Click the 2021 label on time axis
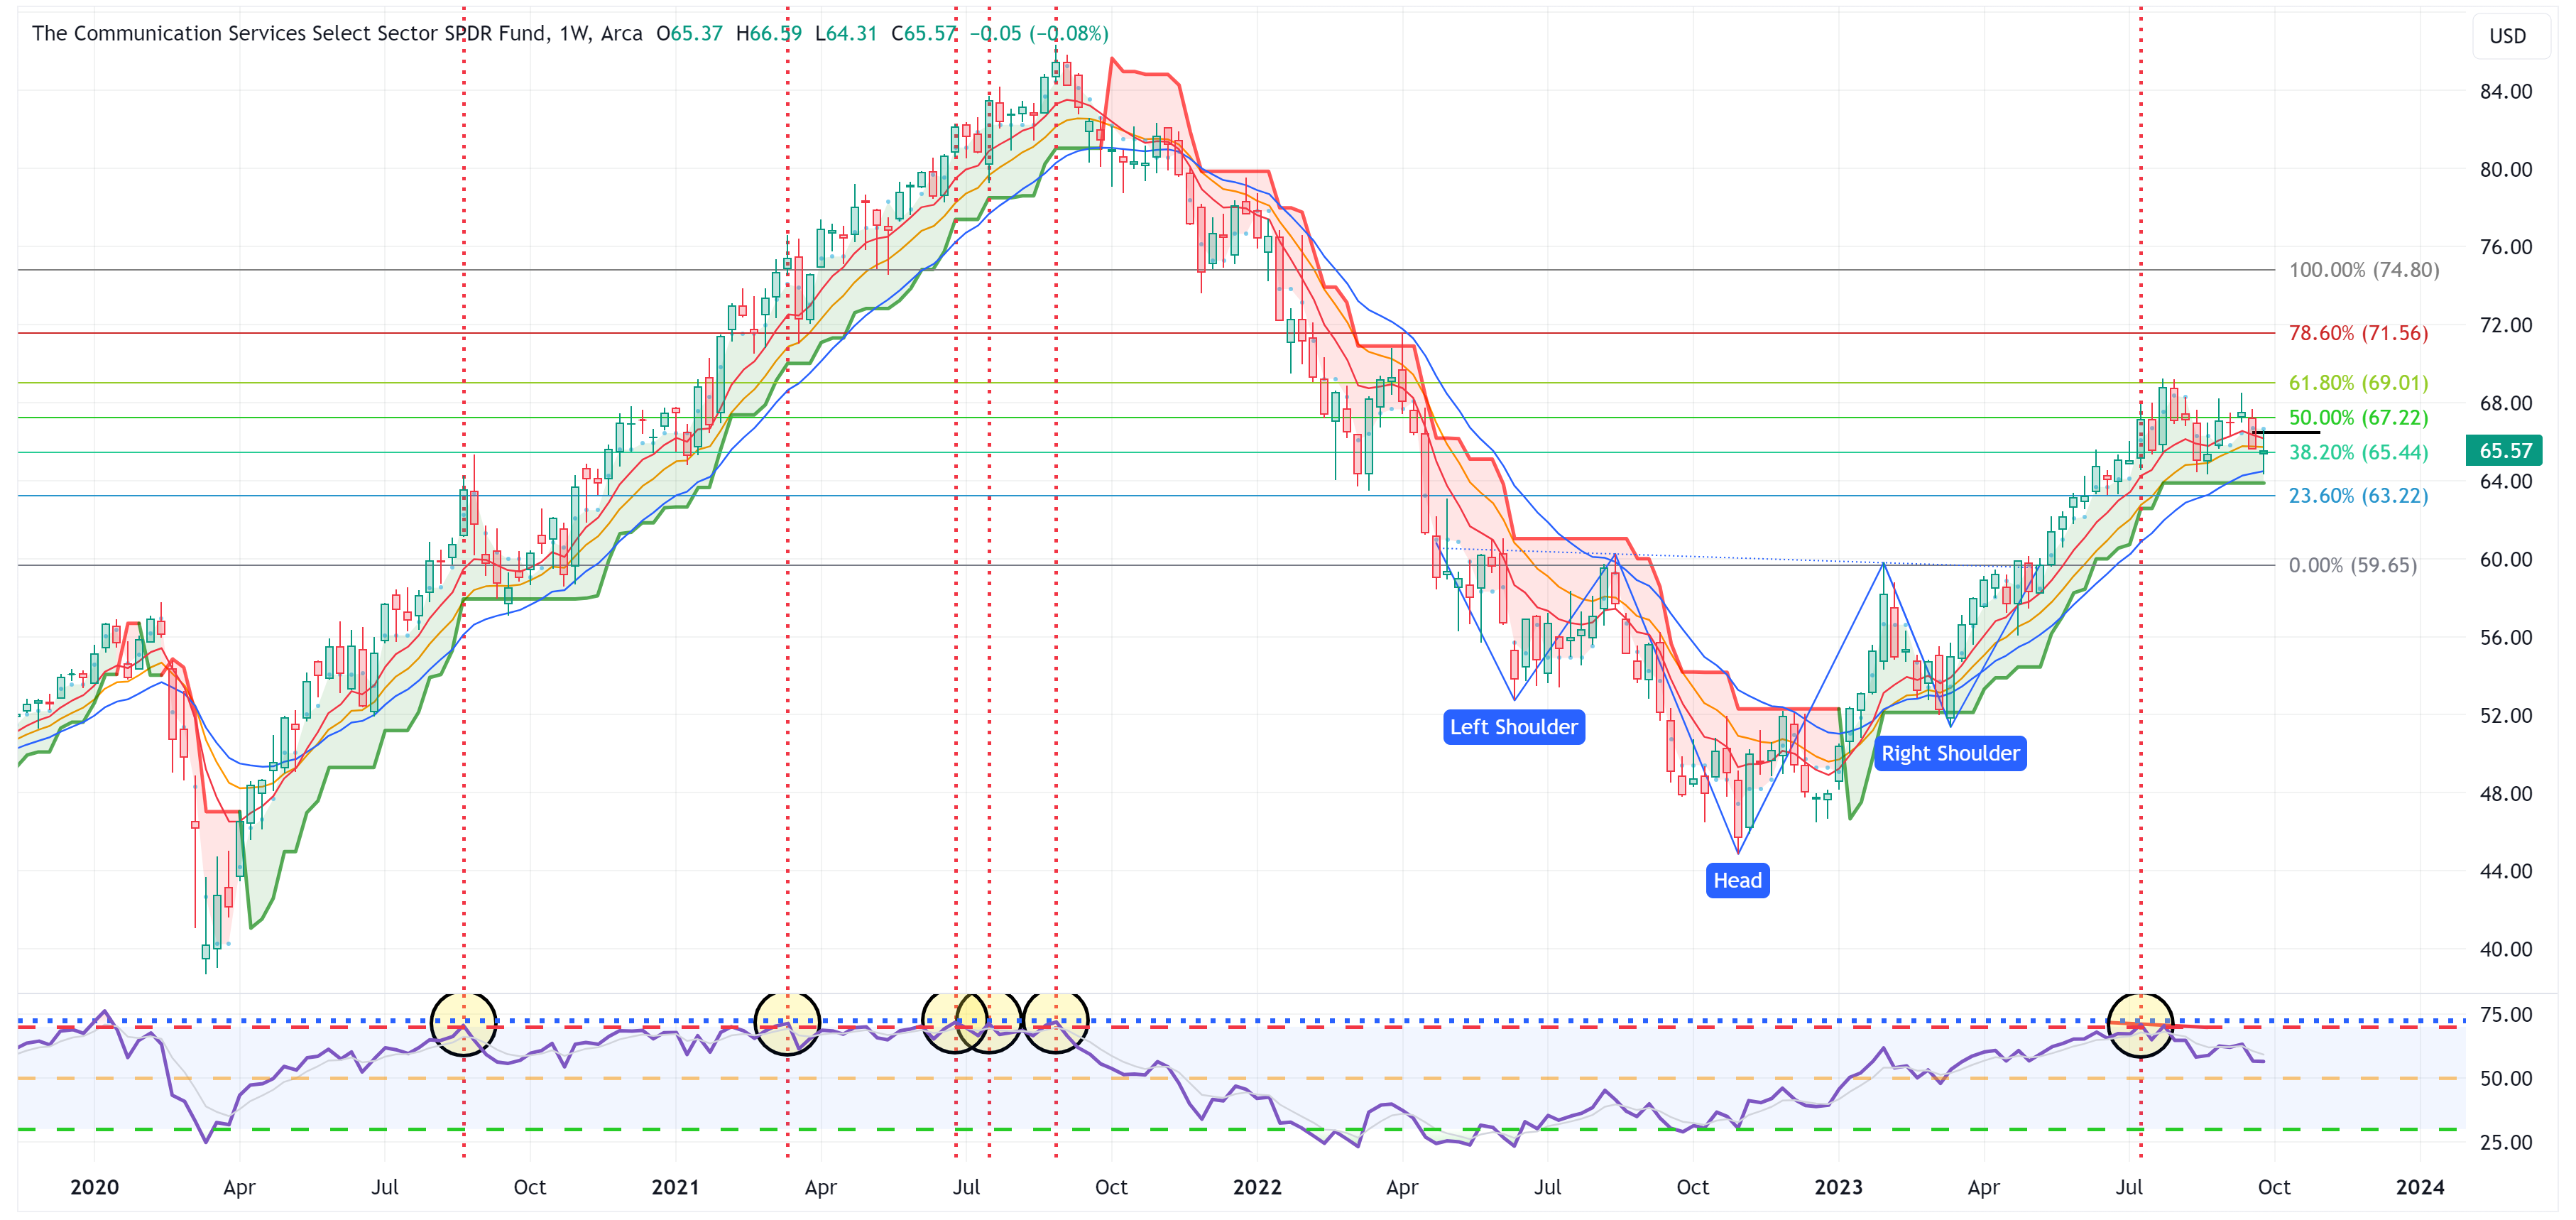The width and height of the screenshot is (2576, 1220). tap(675, 1187)
